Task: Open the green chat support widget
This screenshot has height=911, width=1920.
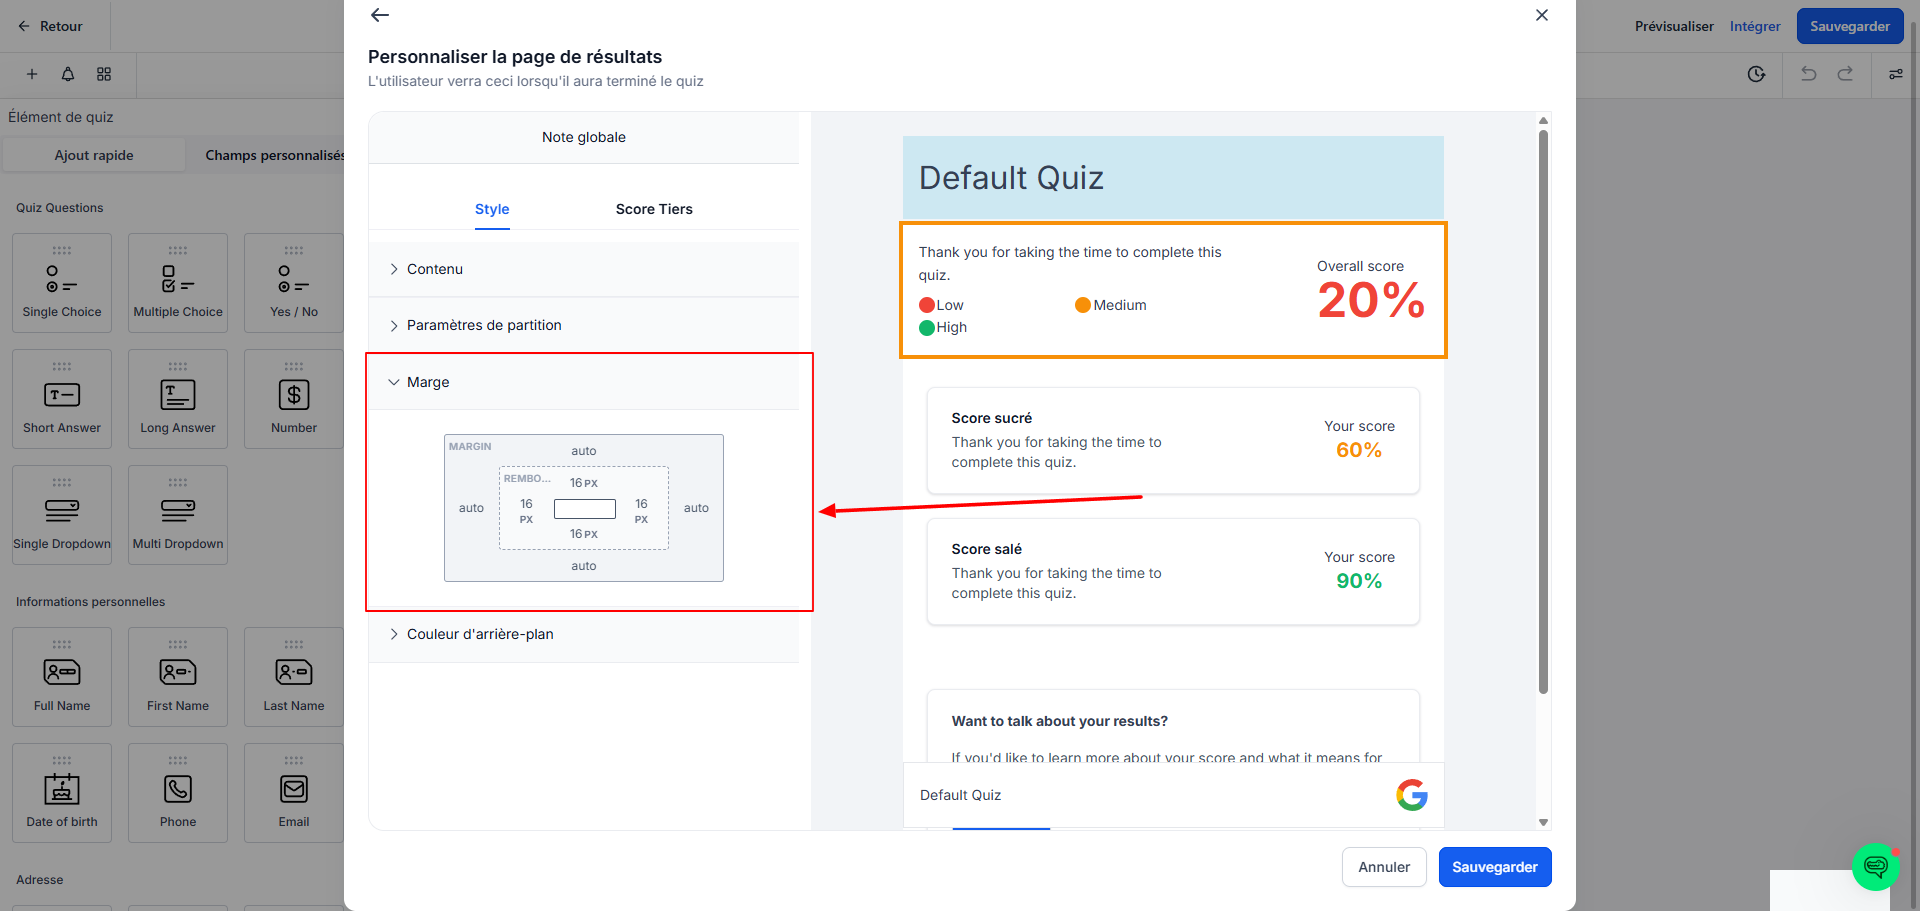Action: point(1875,866)
